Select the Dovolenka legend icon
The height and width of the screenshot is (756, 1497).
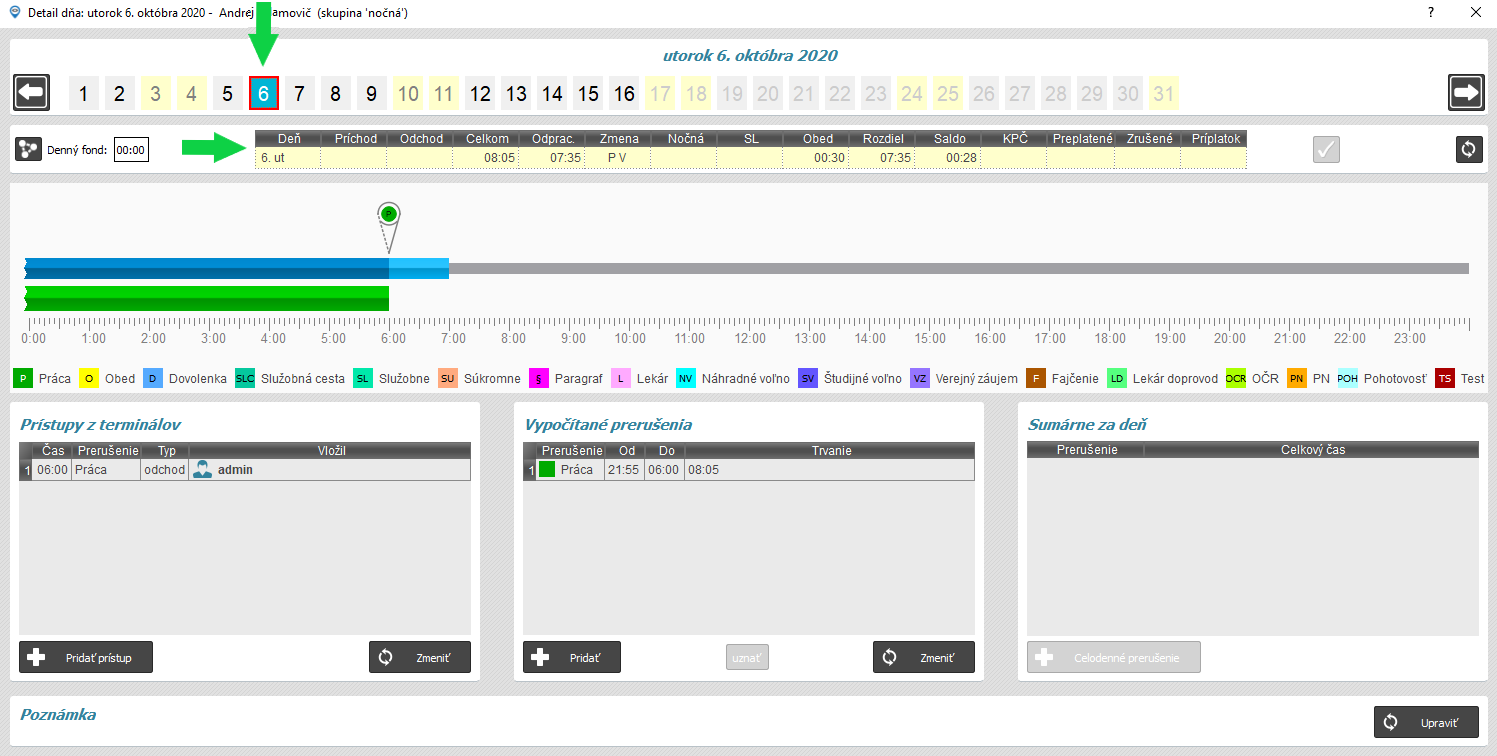click(152, 379)
